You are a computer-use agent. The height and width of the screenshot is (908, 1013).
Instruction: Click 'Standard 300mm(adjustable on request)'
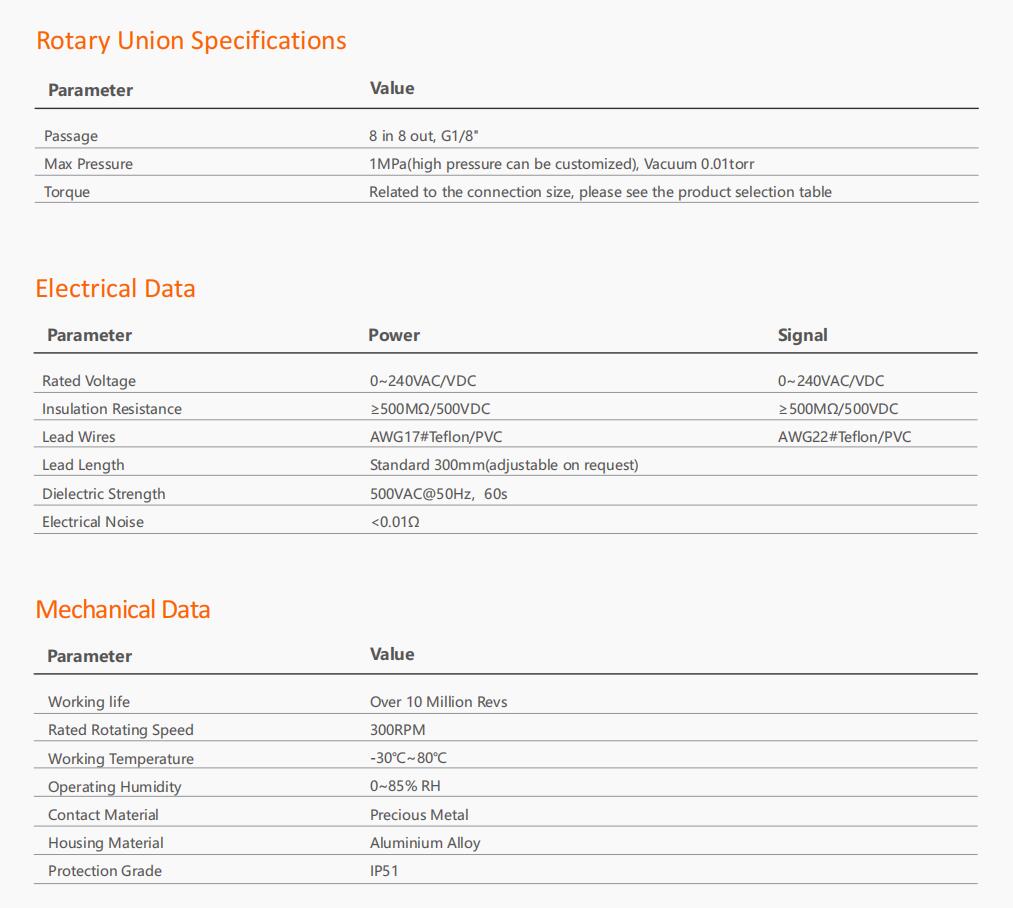pos(504,465)
